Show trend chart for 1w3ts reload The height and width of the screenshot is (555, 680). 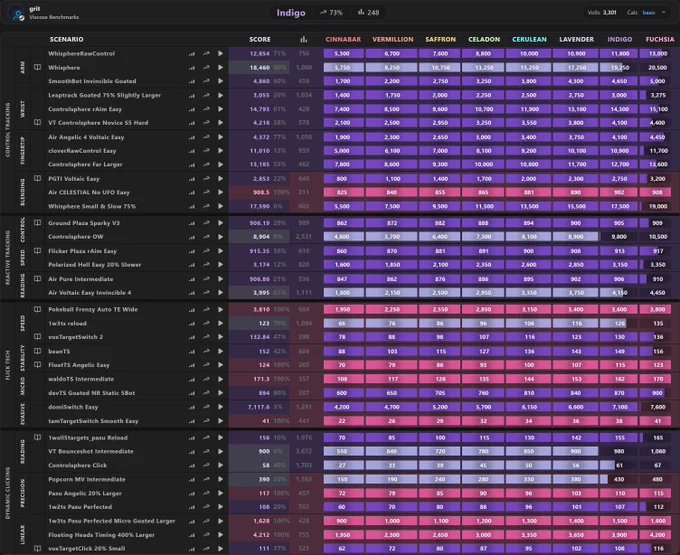point(206,323)
